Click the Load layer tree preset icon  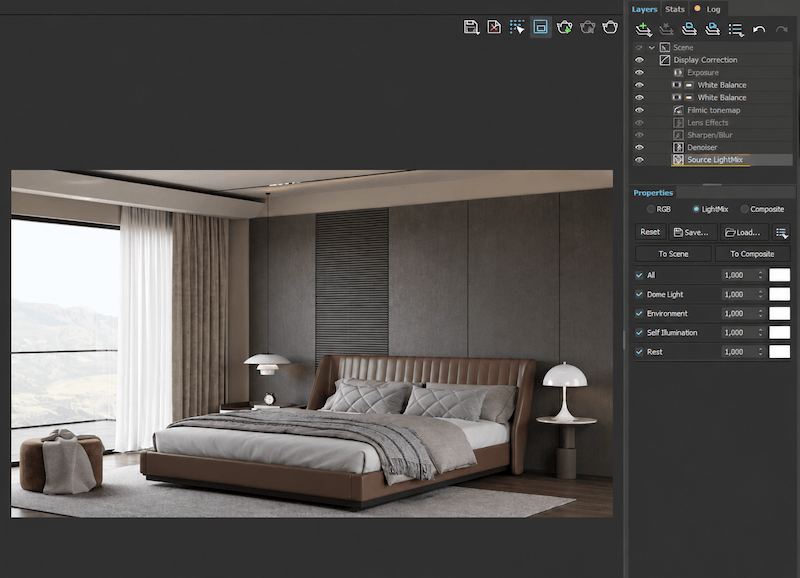point(712,30)
